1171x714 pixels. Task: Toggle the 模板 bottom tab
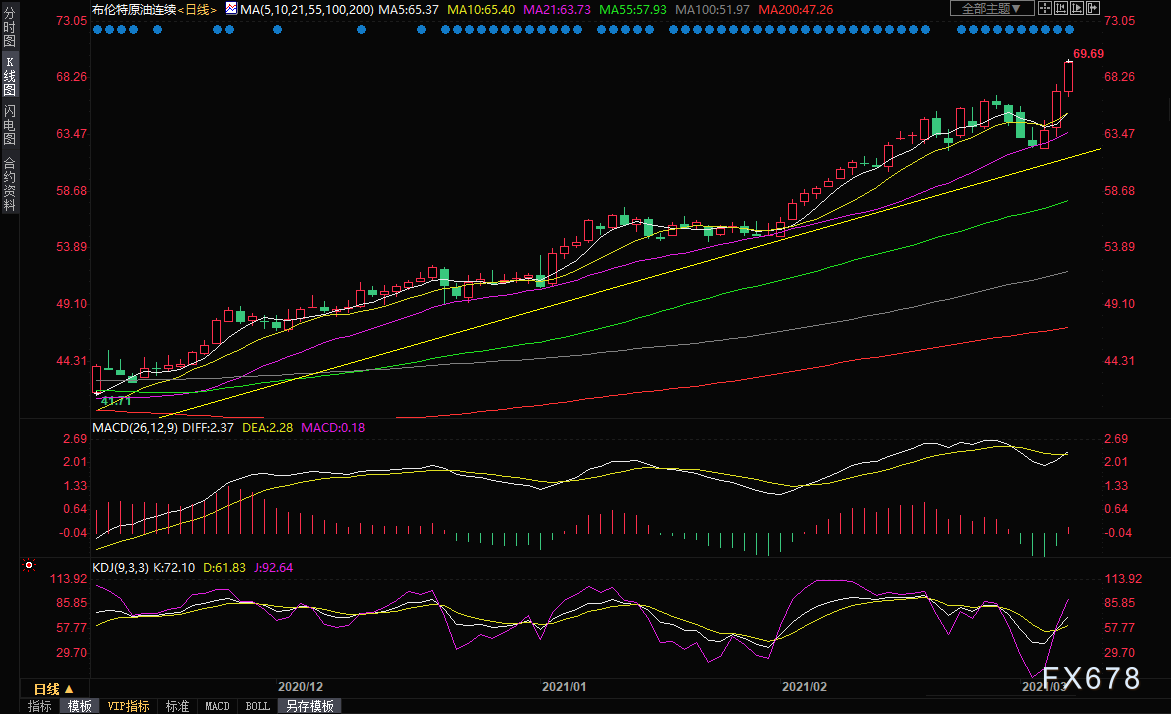[x=80, y=706]
